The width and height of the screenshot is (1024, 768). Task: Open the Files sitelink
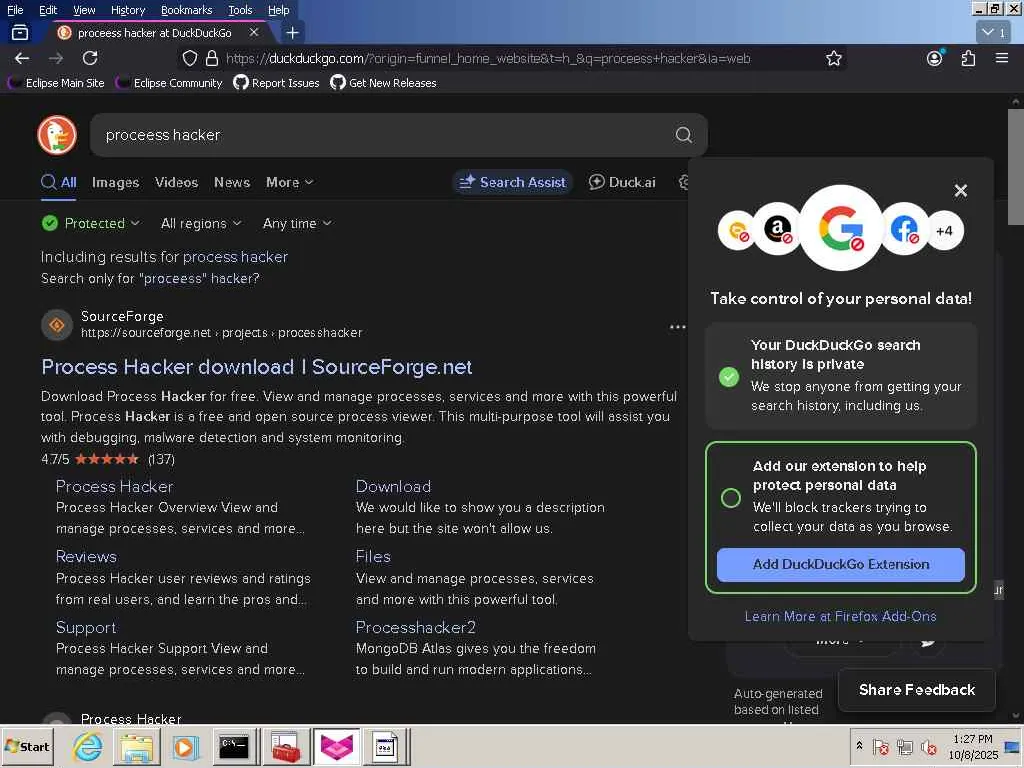point(373,556)
